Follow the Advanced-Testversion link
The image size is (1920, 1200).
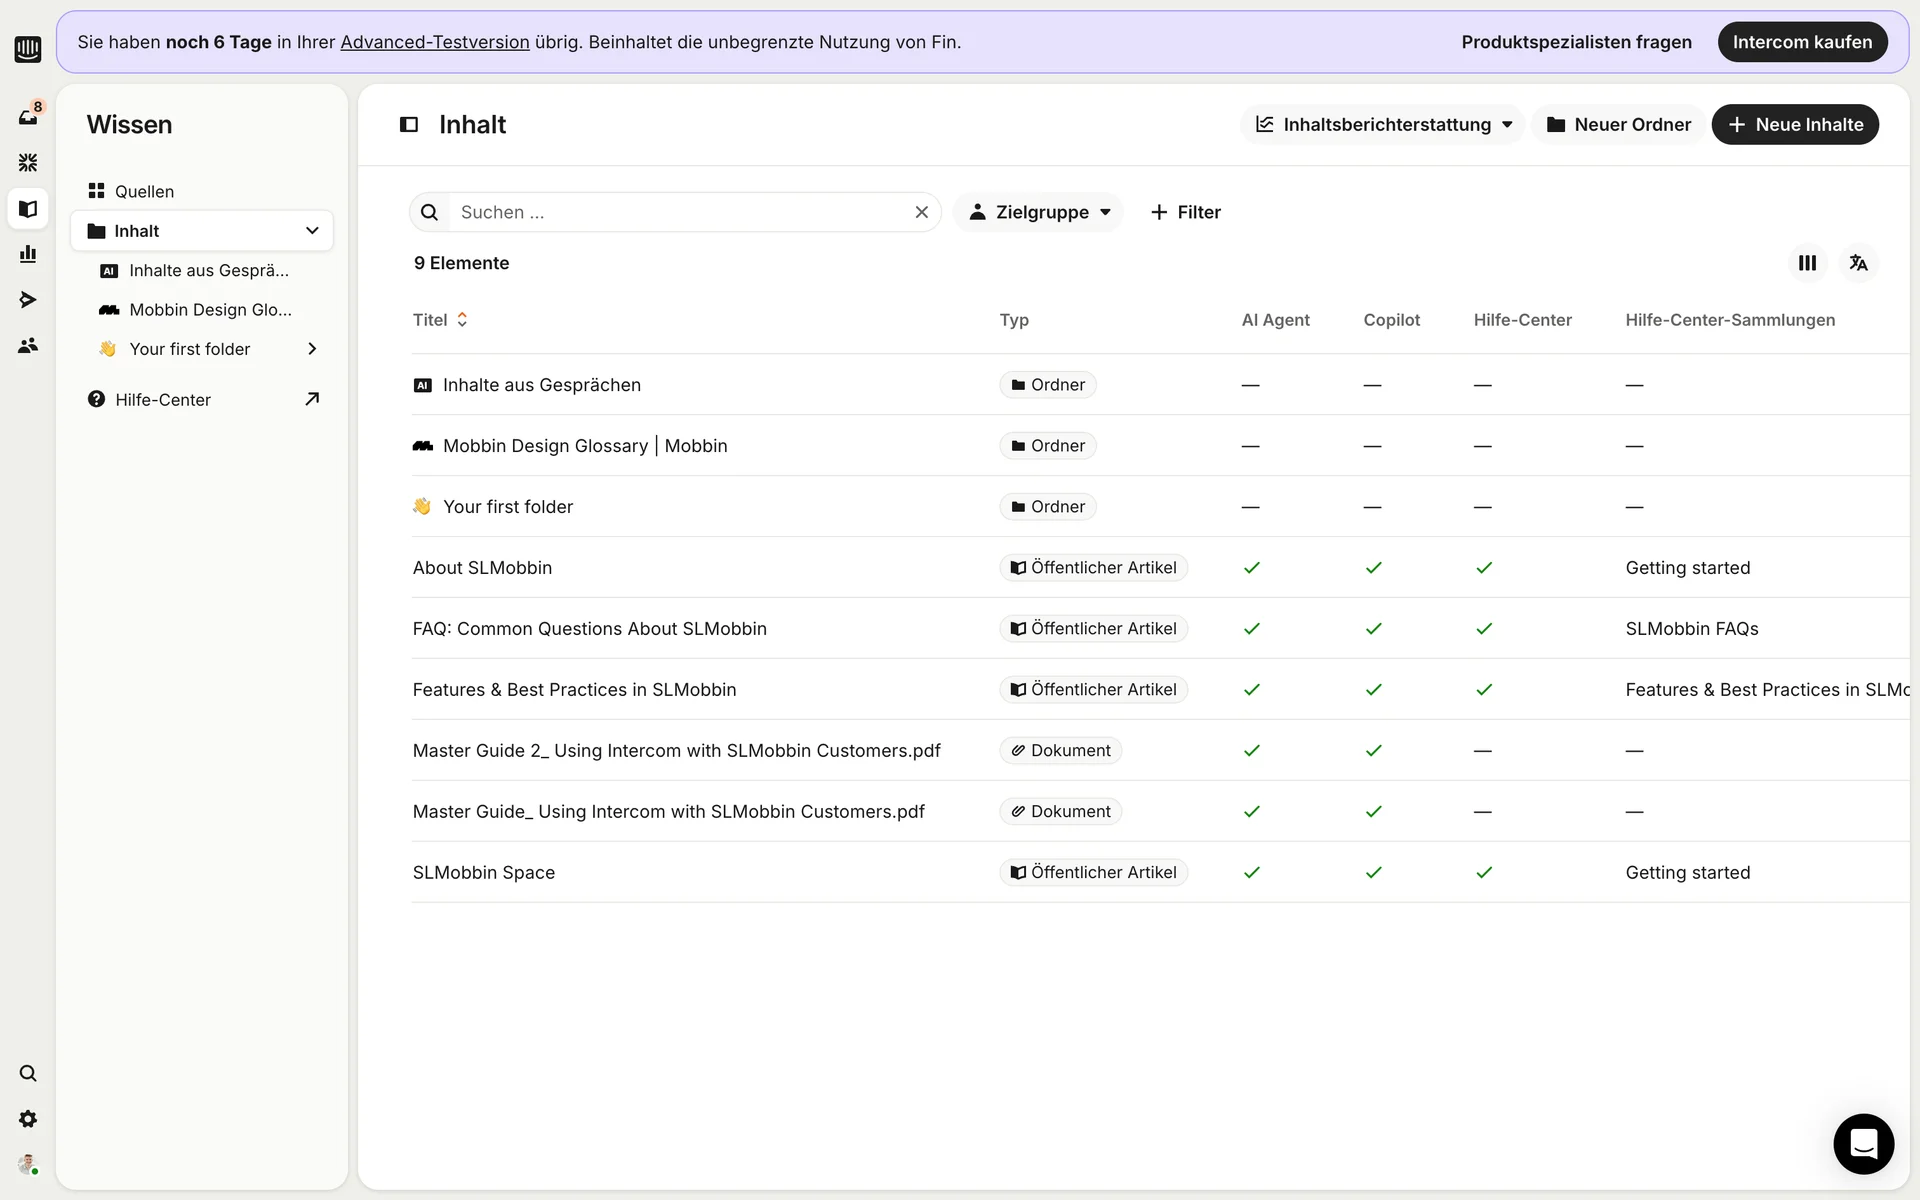pos(434,42)
